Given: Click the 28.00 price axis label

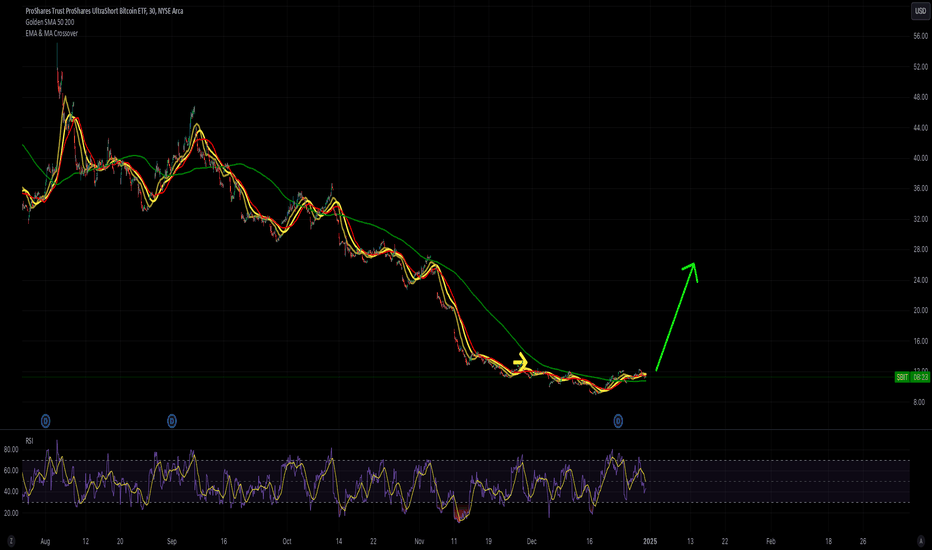Looking at the screenshot, I should click(x=920, y=249).
